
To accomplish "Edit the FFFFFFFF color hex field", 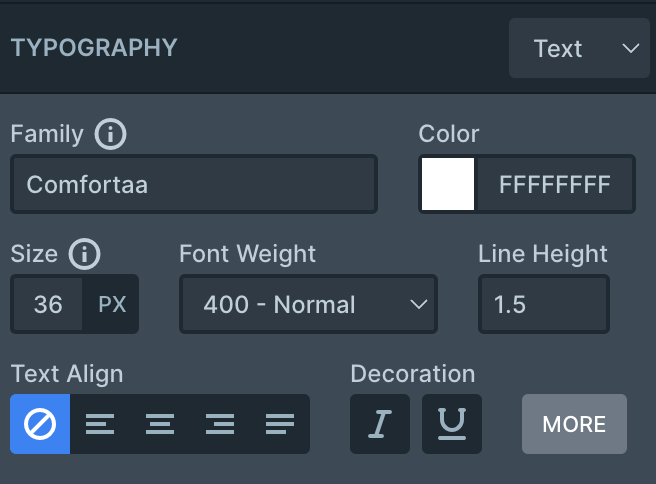I will [x=555, y=184].
